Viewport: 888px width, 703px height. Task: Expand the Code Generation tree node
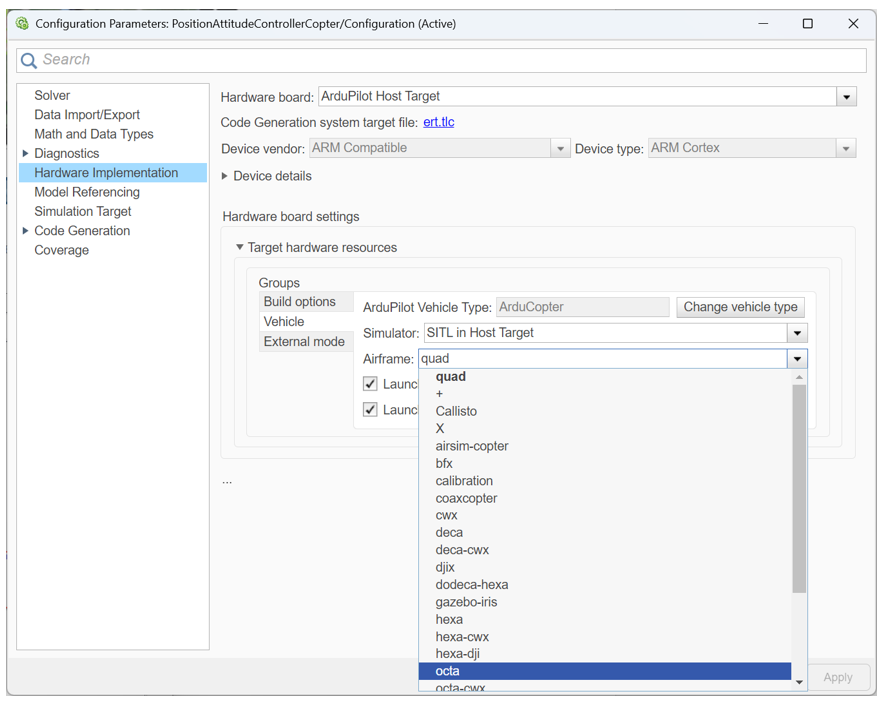coord(26,231)
